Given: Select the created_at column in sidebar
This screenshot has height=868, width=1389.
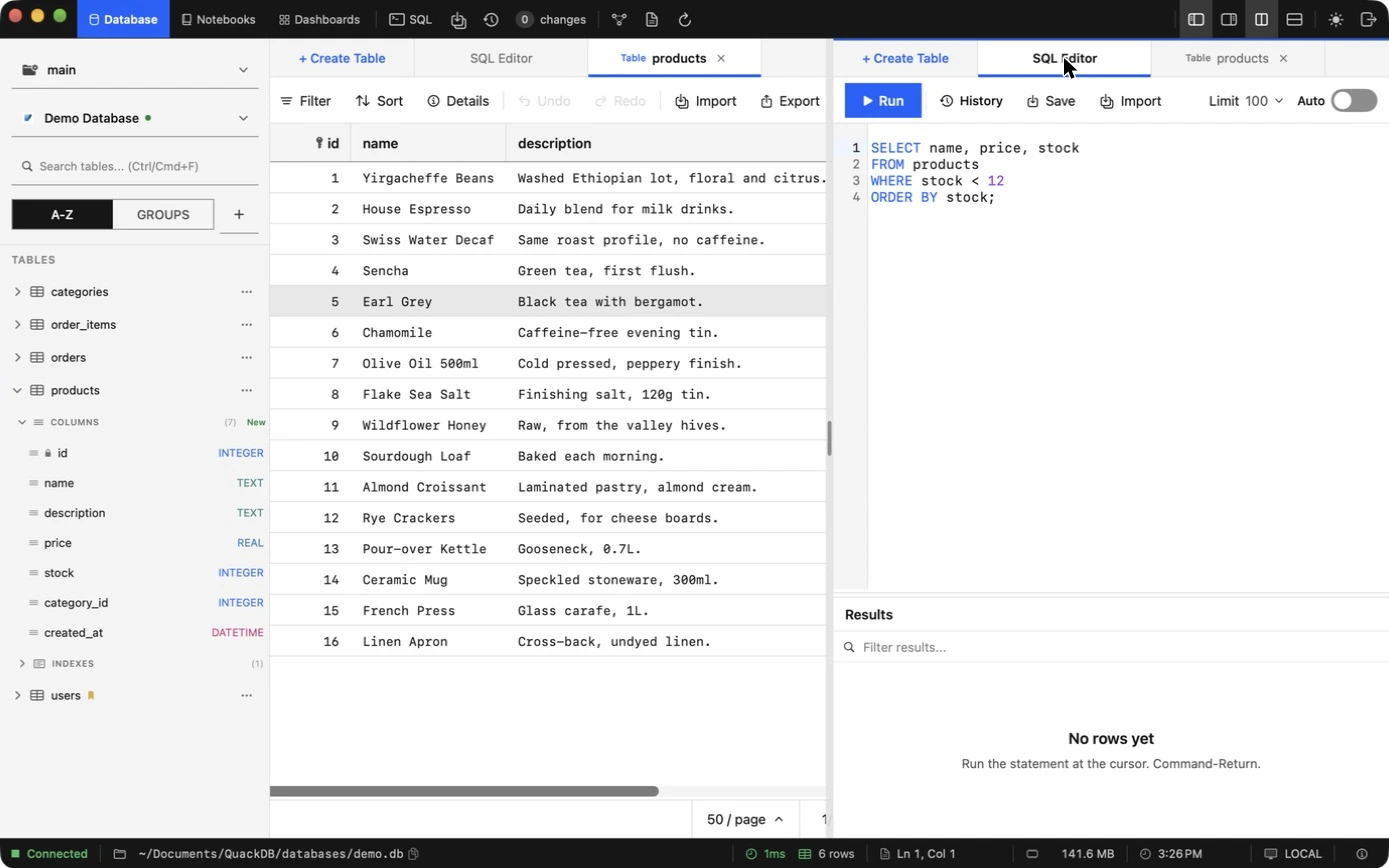Looking at the screenshot, I should tap(135, 633).
